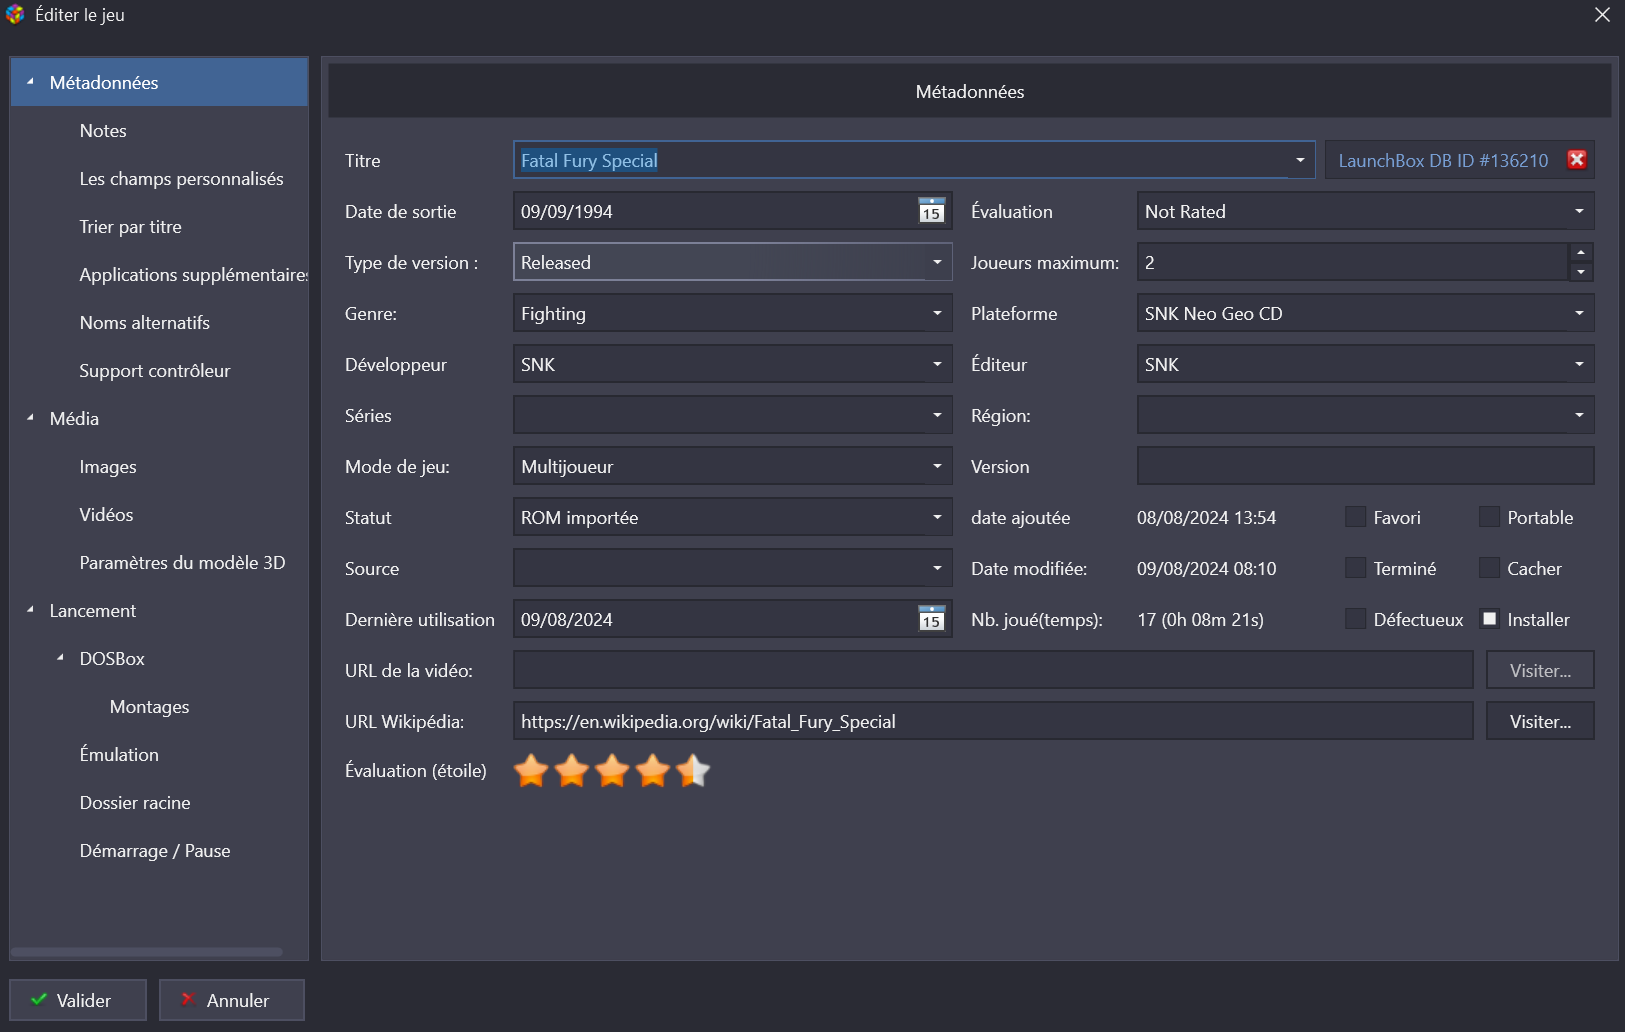Open the Région dropdown
This screenshot has width=1625, height=1032.
point(1365,415)
